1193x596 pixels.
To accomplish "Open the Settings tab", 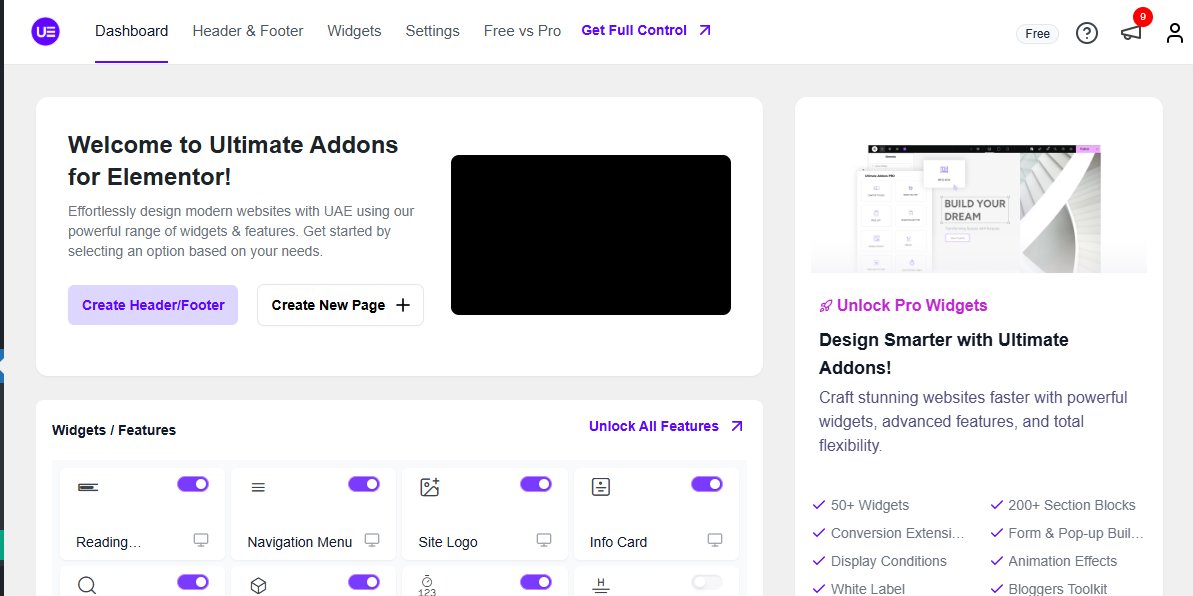I will (432, 31).
